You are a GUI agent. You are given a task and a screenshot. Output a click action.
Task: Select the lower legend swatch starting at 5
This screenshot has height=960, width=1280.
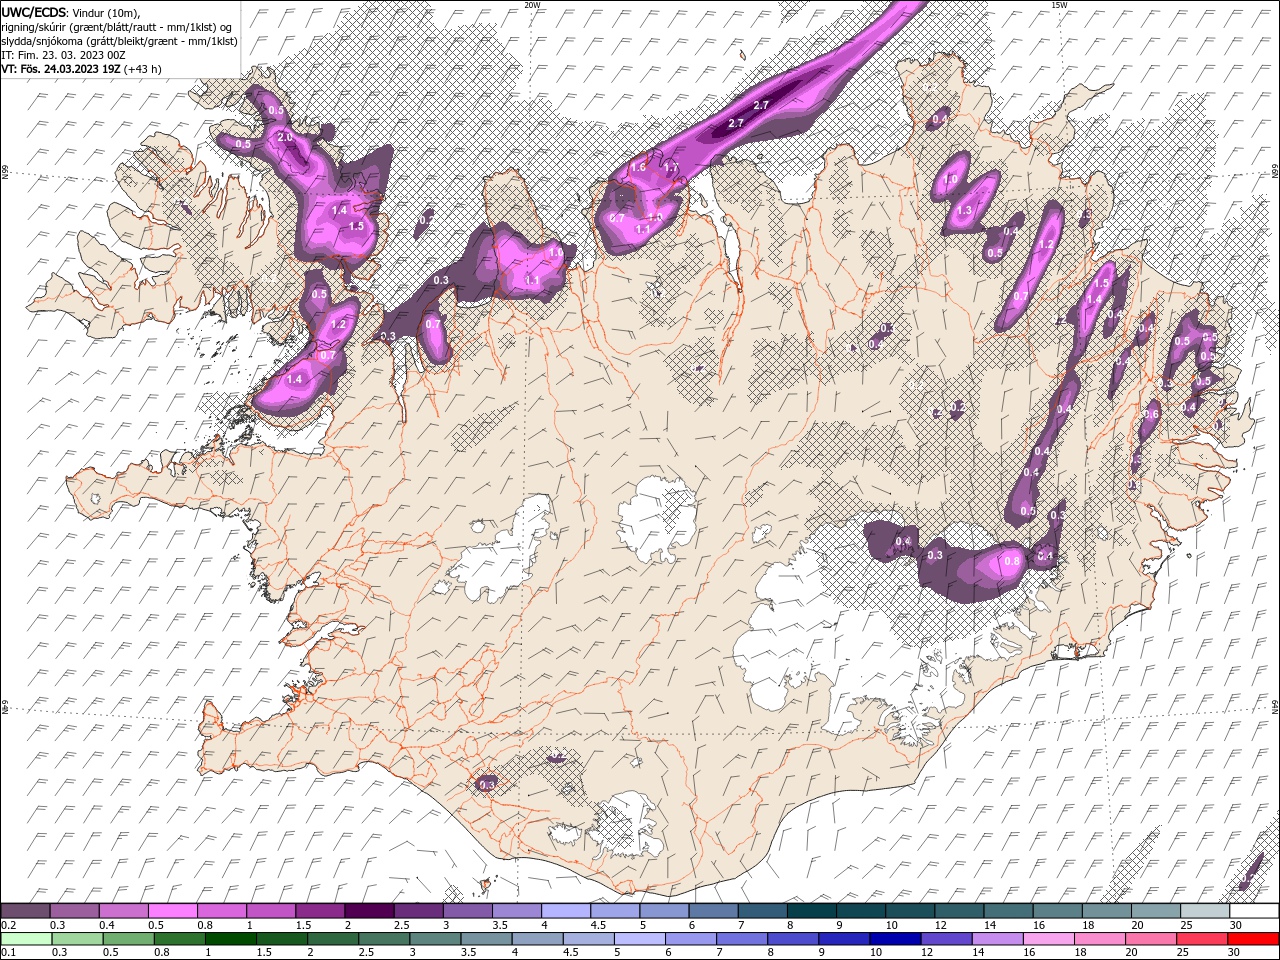pos(638,938)
